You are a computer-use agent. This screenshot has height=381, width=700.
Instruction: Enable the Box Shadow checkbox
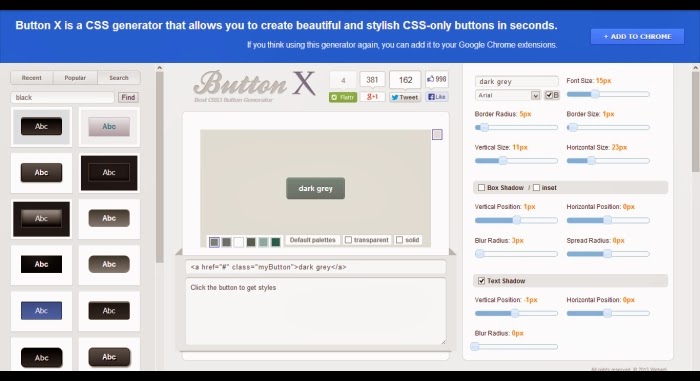pyautogui.click(x=481, y=188)
